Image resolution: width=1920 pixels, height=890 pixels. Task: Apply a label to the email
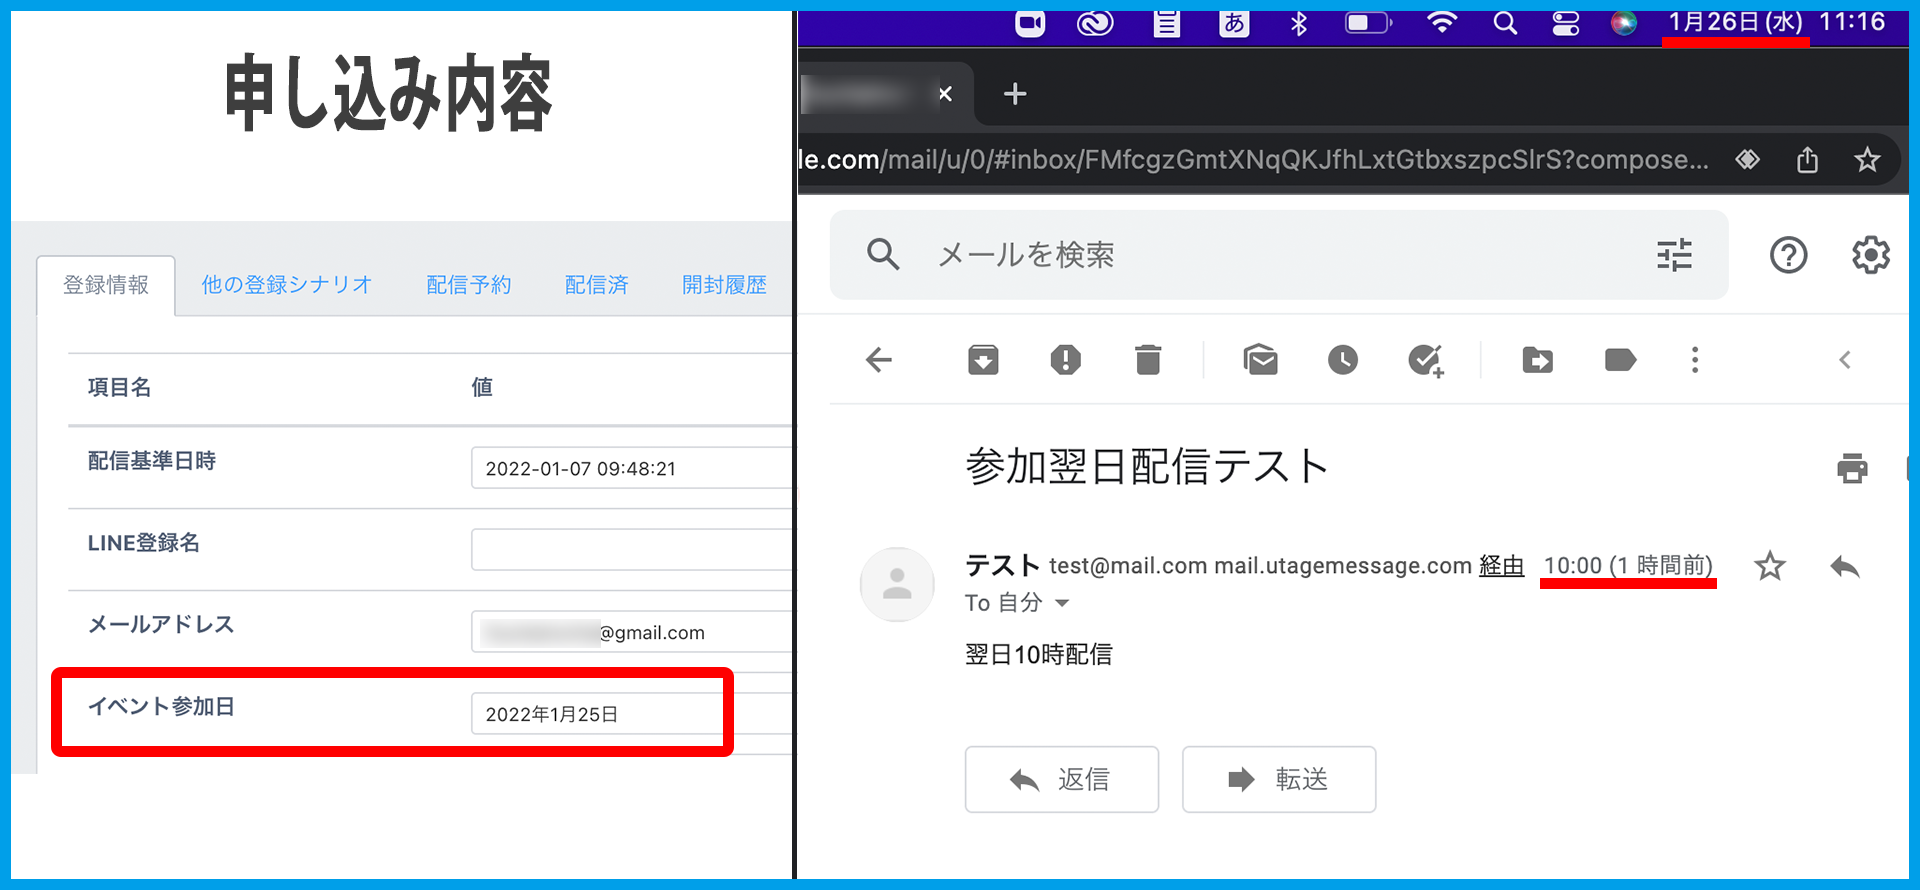click(1619, 360)
